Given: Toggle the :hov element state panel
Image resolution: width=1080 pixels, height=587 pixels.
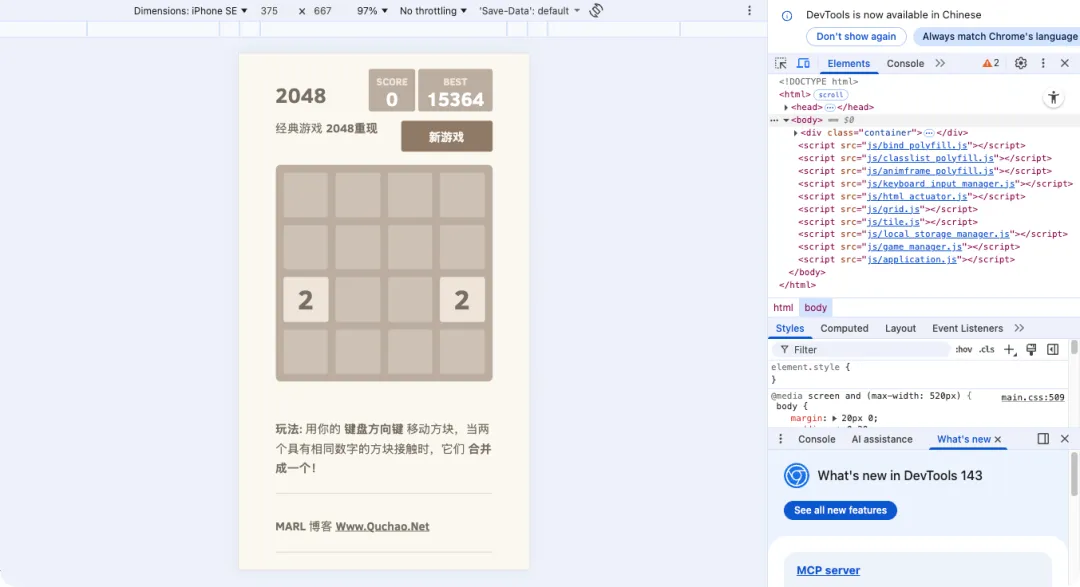Looking at the screenshot, I should click(963, 350).
